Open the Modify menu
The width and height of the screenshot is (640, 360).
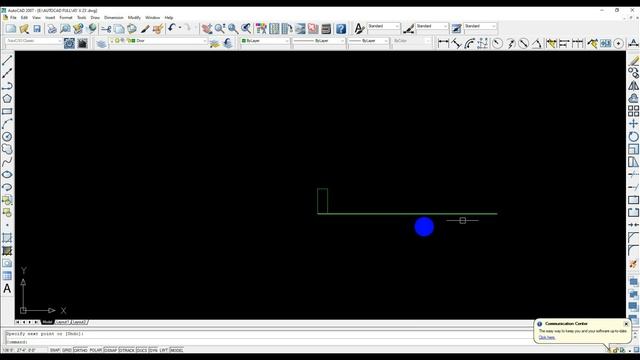[x=134, y=18]
